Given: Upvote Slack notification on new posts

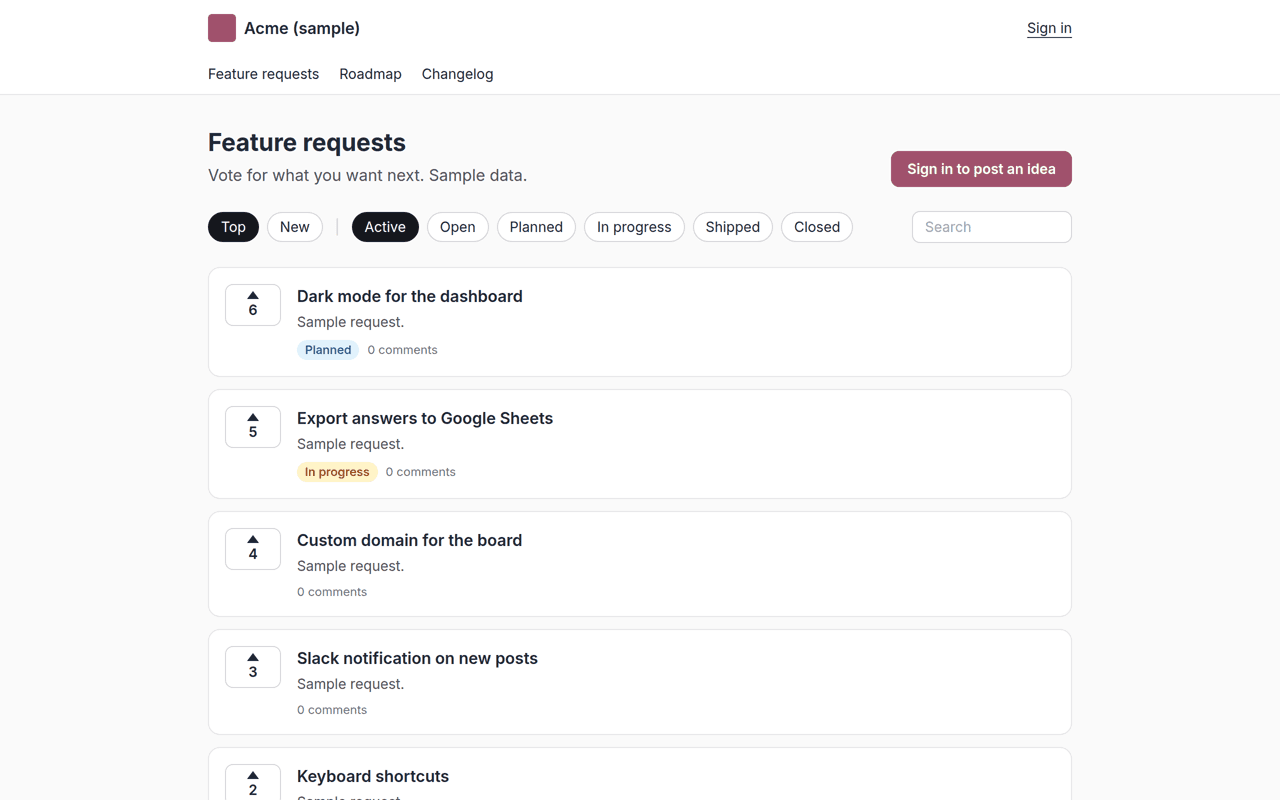Looking at the screenshot, I should [x=253, y=667].
